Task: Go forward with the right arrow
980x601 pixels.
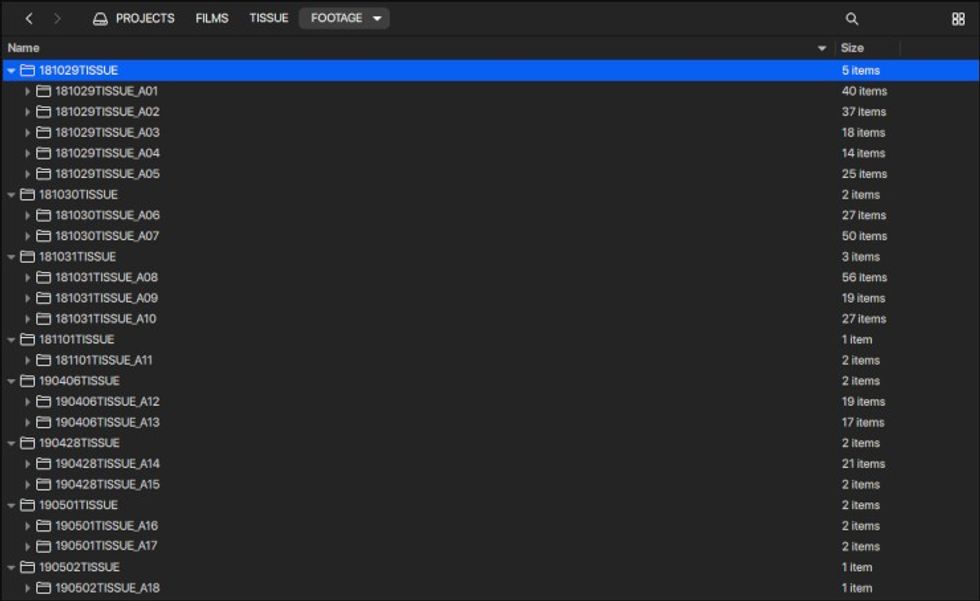Action: pyautogui.click(x=58, y=19)
